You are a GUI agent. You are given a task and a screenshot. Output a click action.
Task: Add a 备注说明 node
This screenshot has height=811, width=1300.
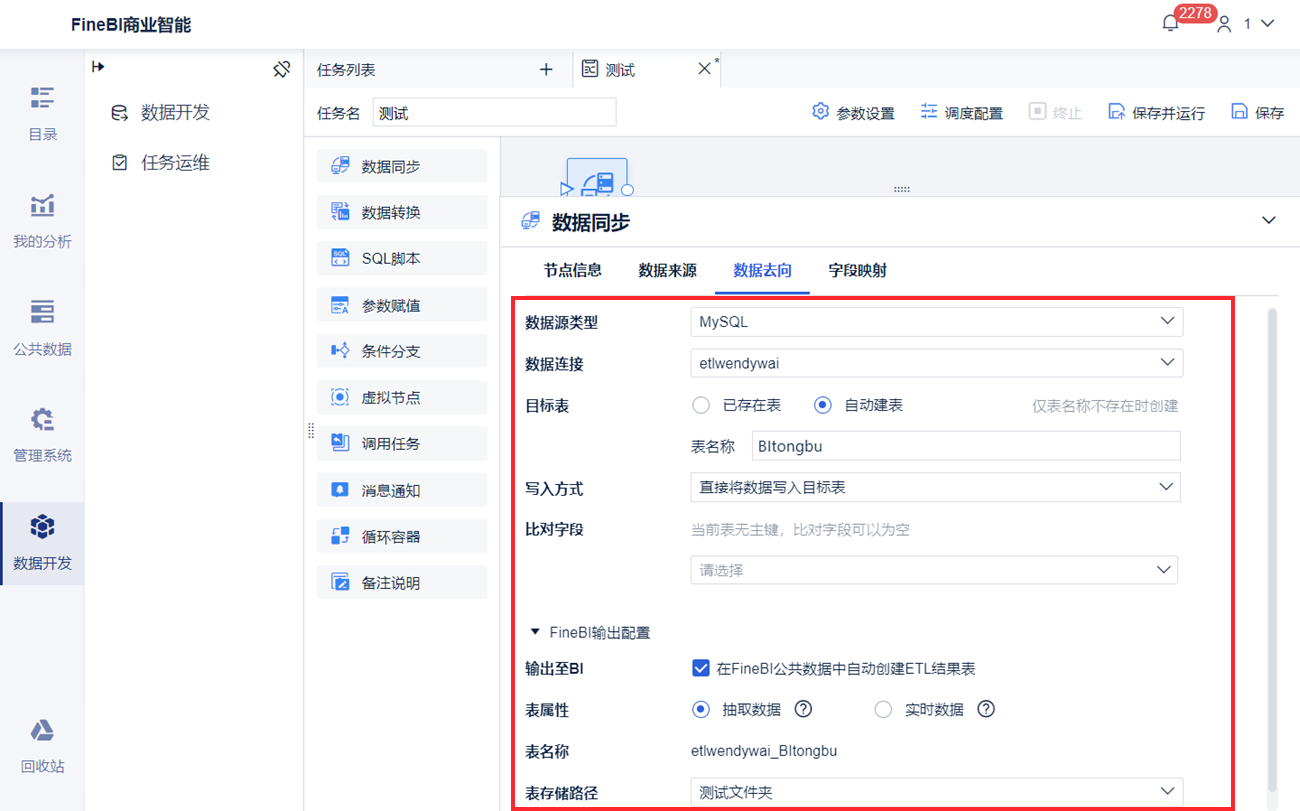[402, 582]
